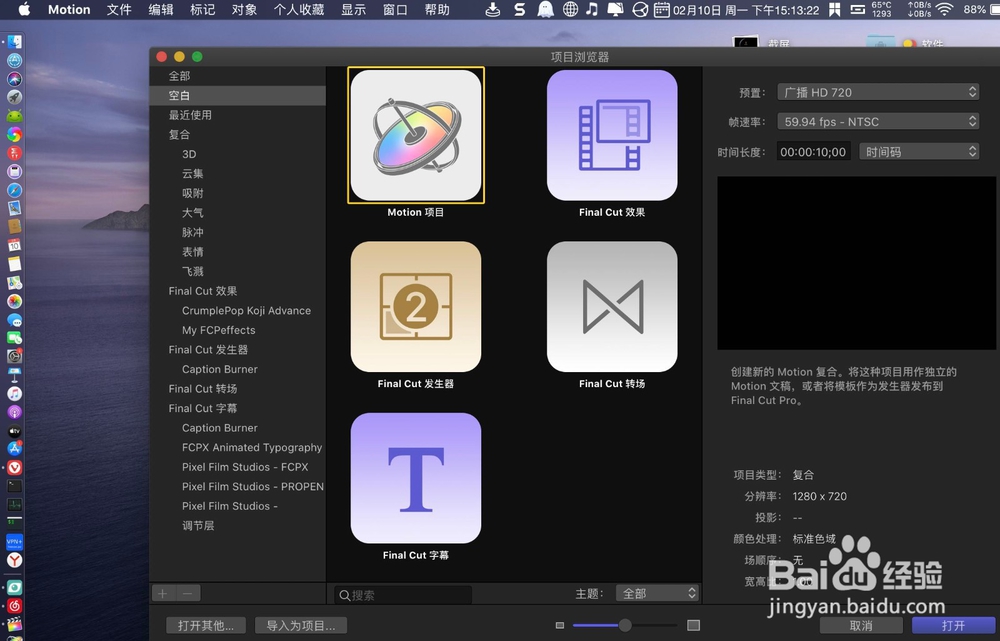This screenshot has height=641, width=1000.
Task: Open Launchpad rocket icon in the Dock
Action: tap(14, 98)
